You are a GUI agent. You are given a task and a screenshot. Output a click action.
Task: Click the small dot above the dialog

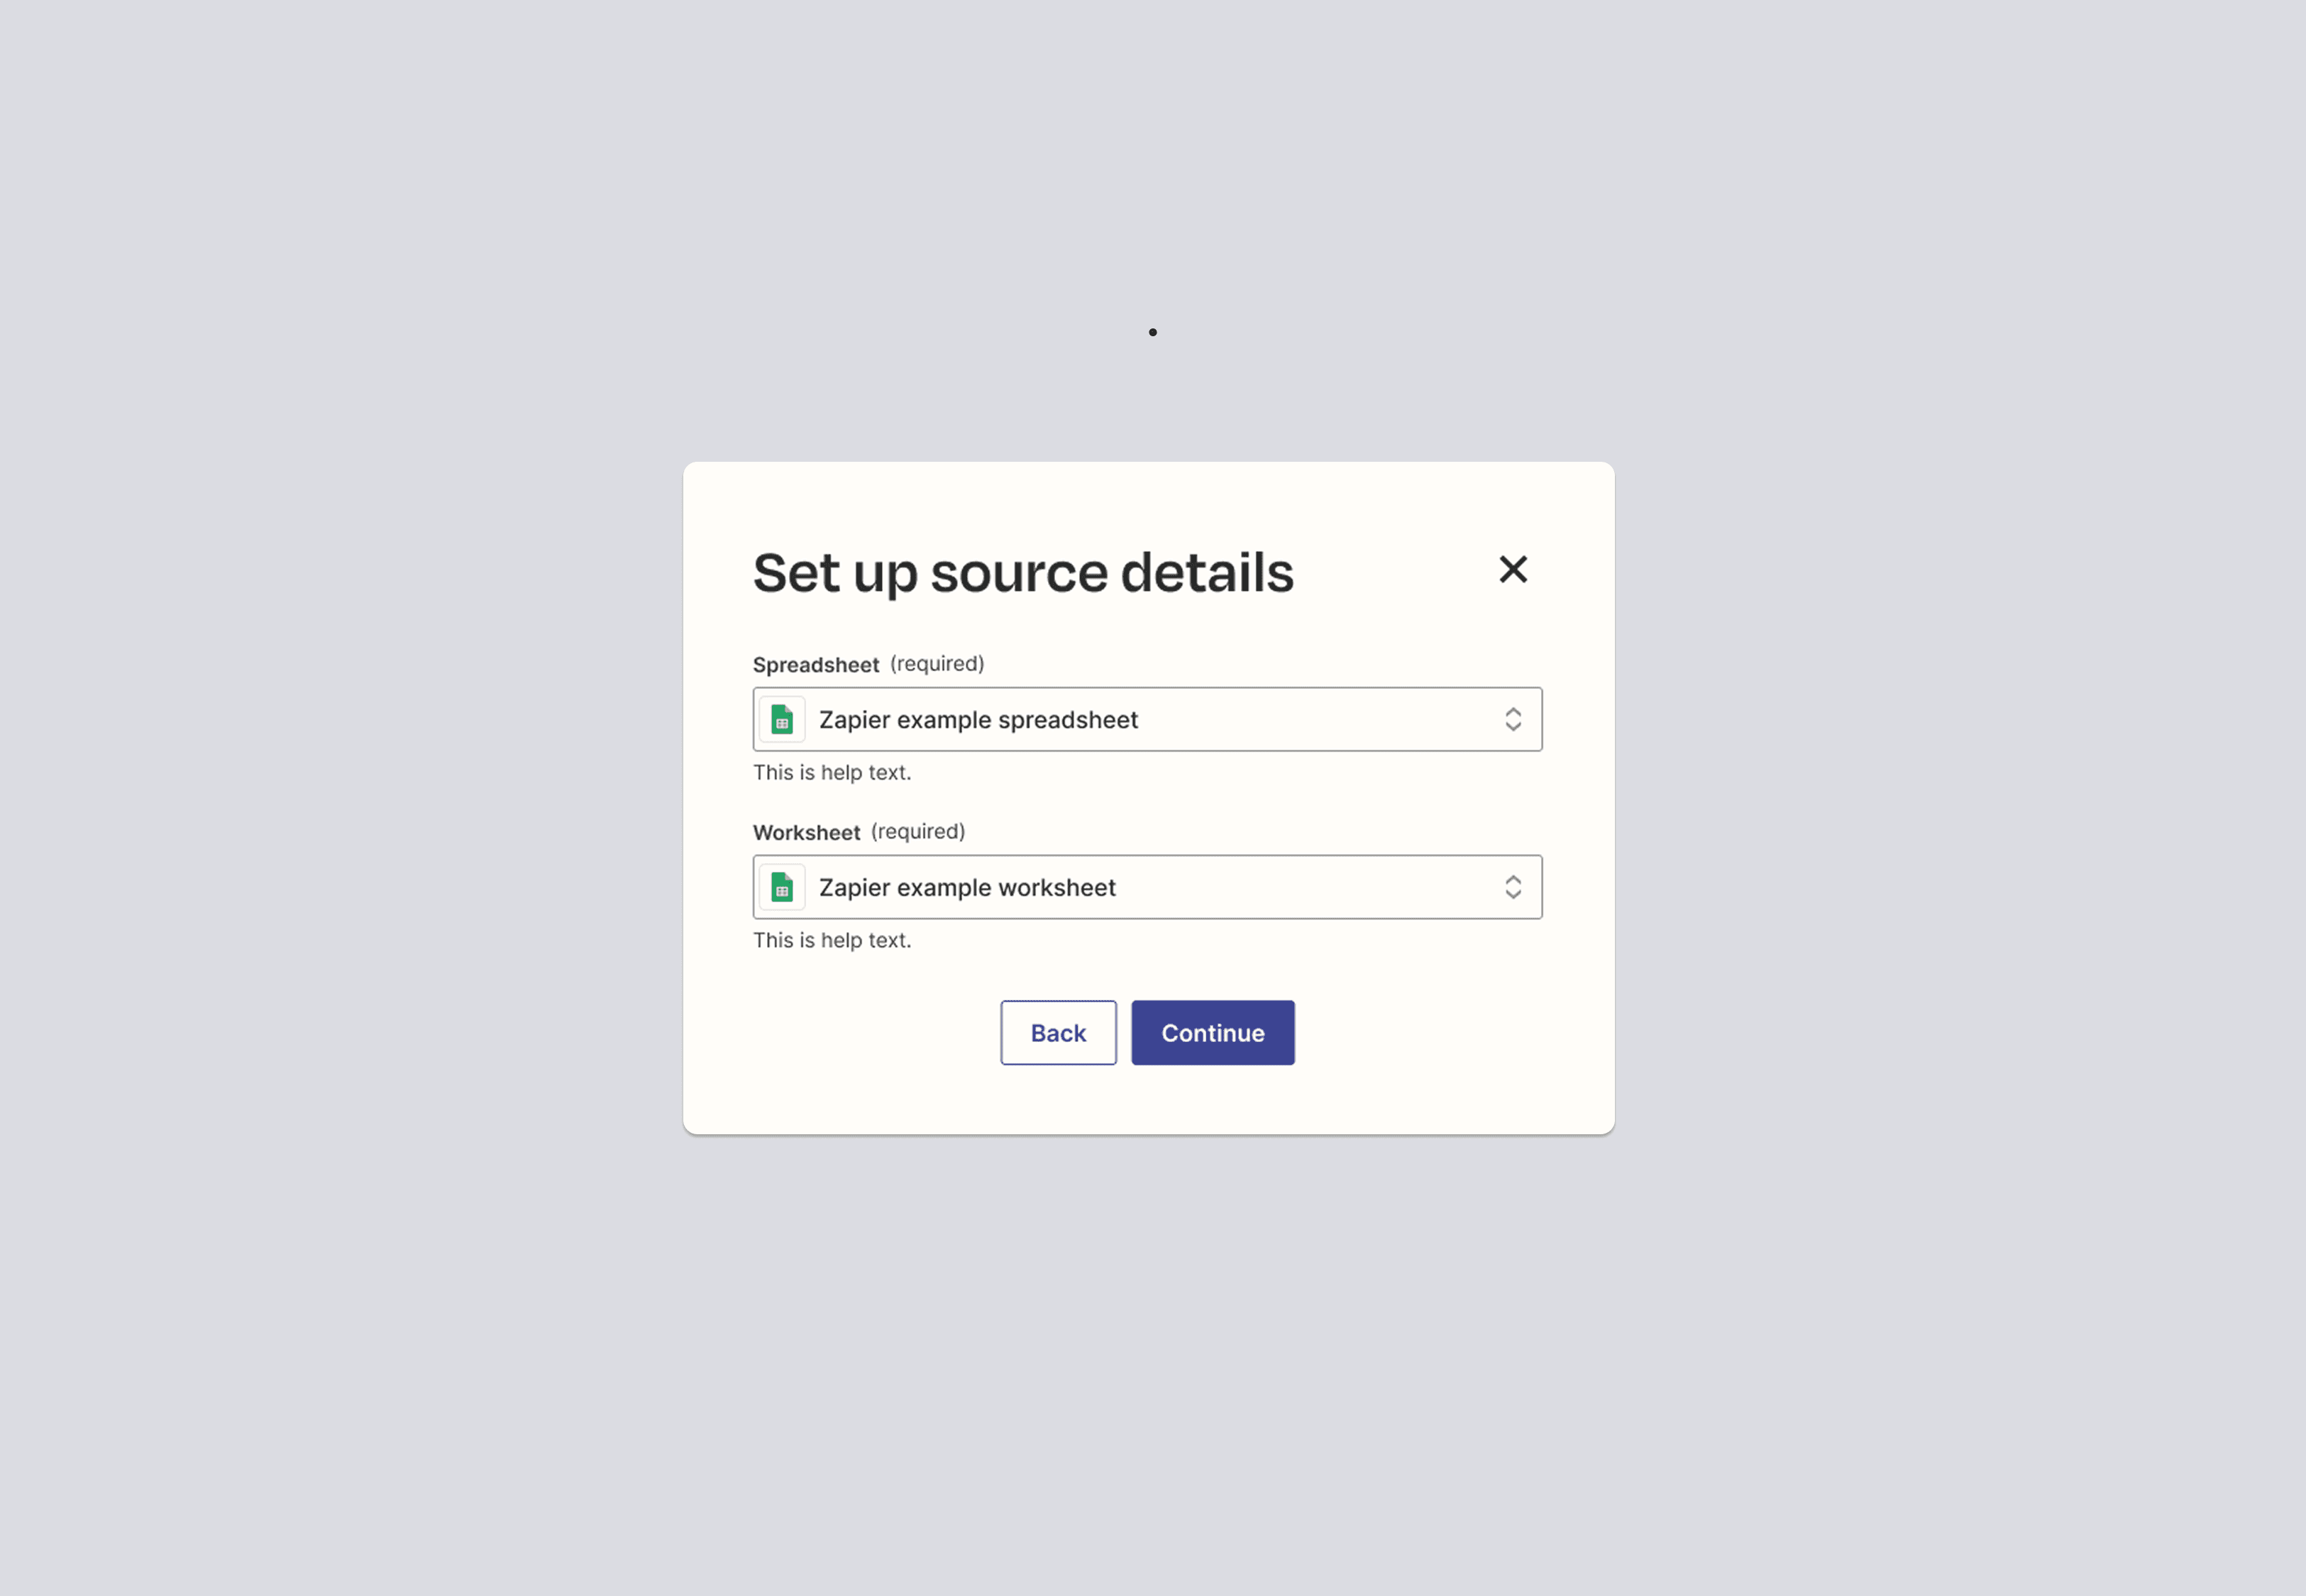click(1152, 332)
